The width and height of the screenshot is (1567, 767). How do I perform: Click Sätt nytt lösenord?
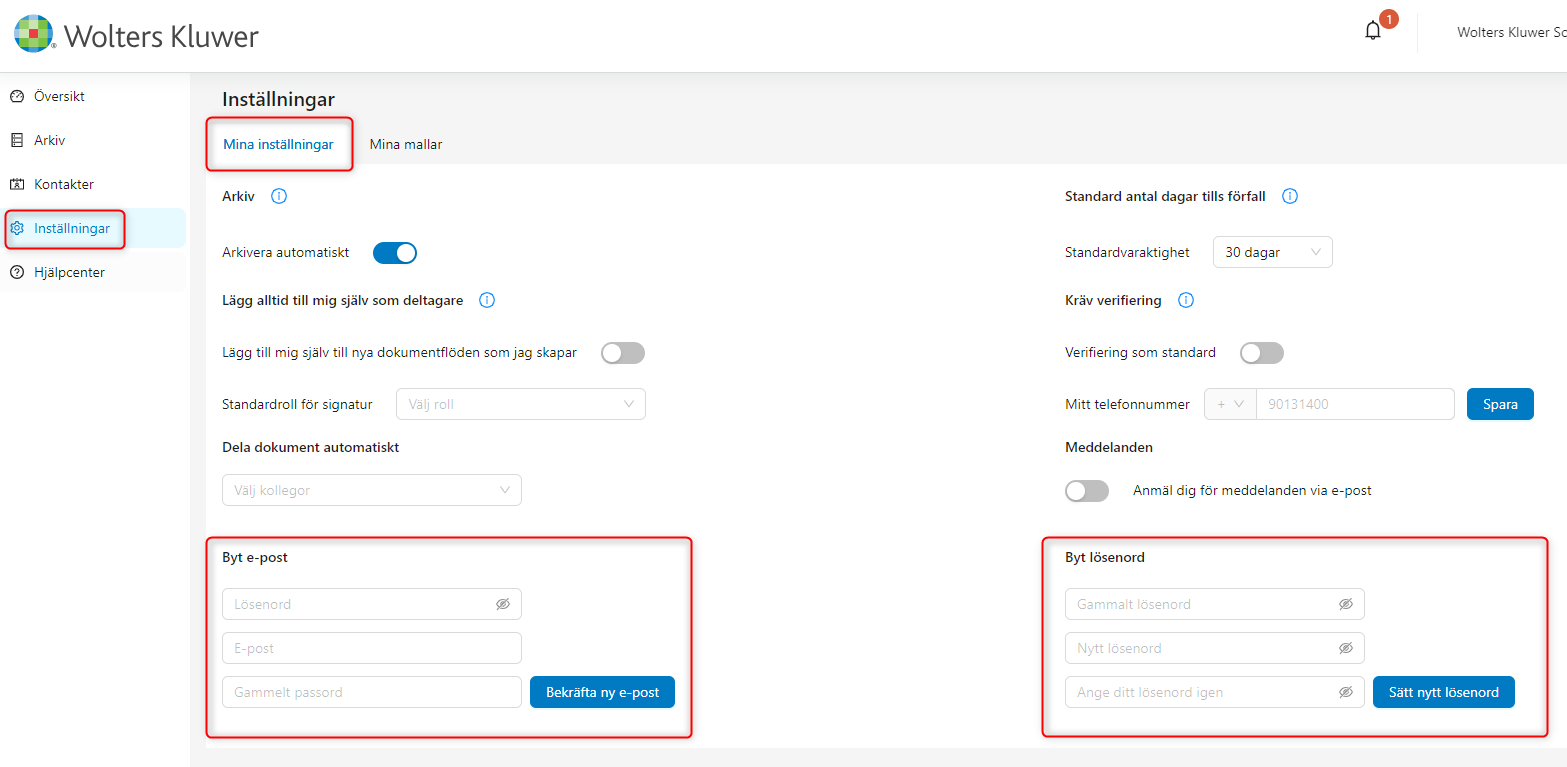1444,692
